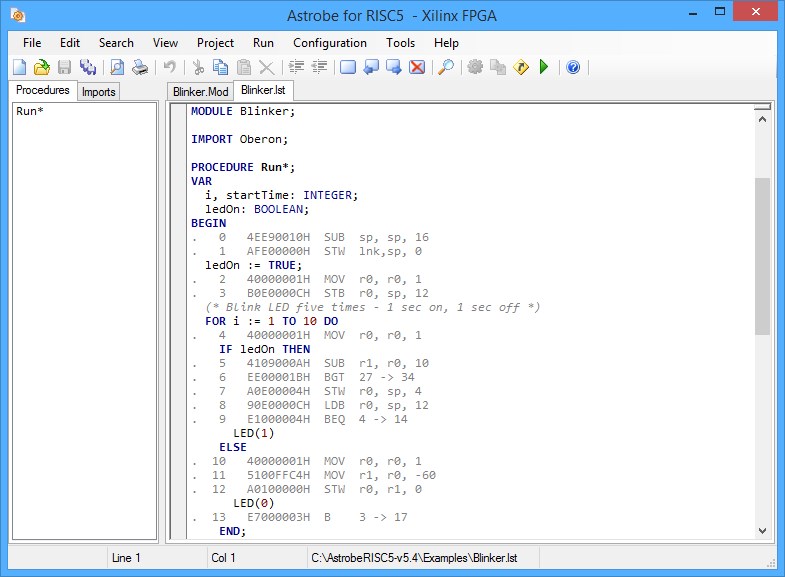The image size is (785, 577).
Task: Click the Save All icon
Action: pyautogui.click(x=88, y=67)
